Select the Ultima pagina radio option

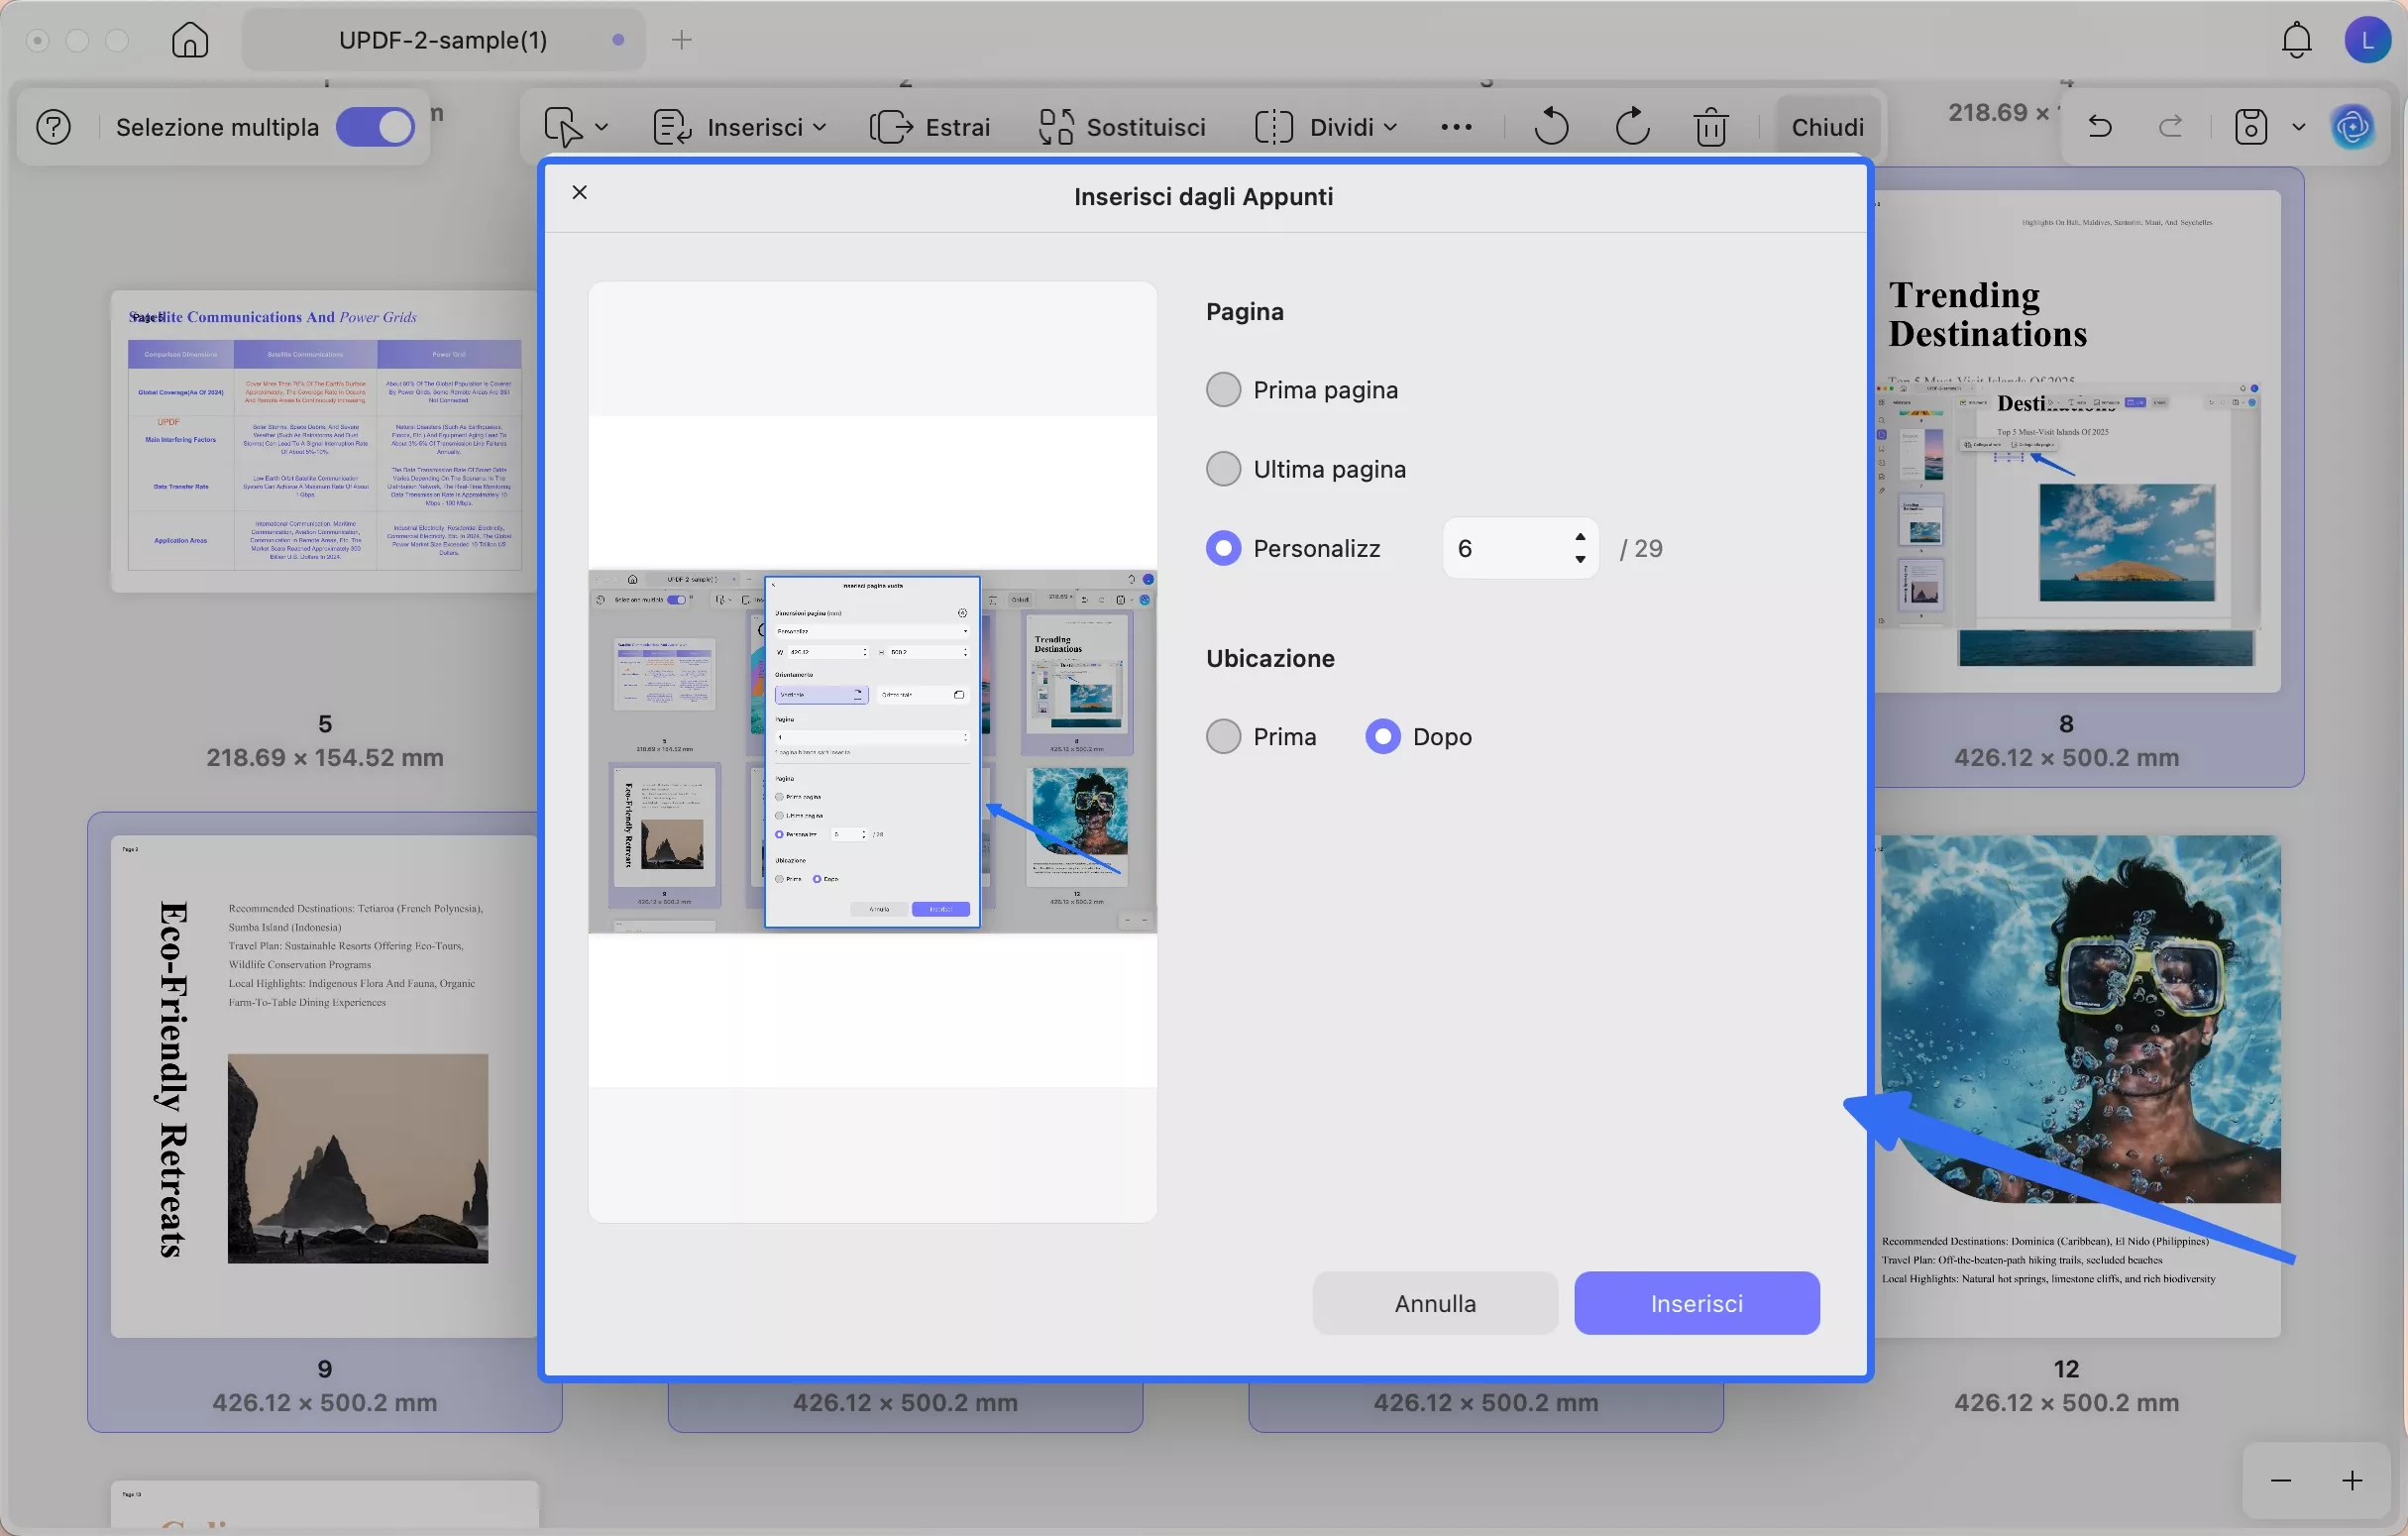click(x=1223, y=469)
